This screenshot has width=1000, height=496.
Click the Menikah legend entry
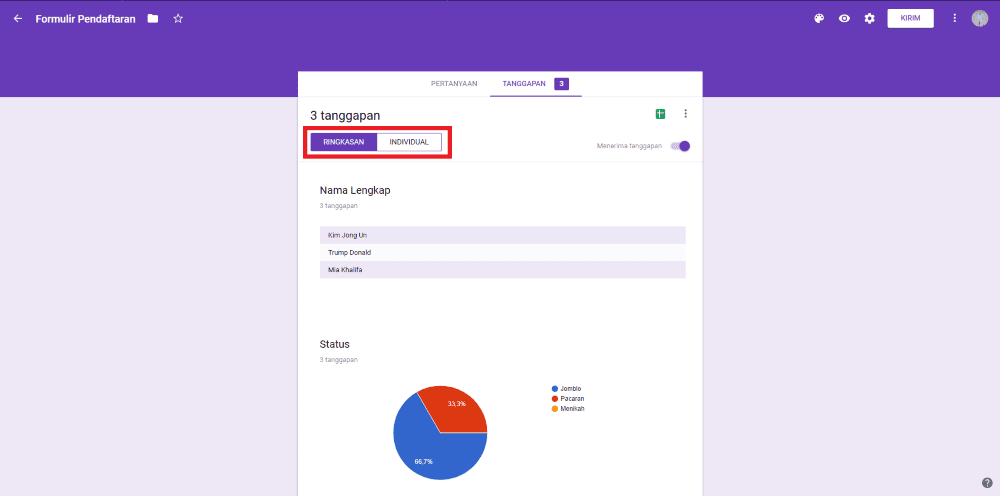[568, 409]
